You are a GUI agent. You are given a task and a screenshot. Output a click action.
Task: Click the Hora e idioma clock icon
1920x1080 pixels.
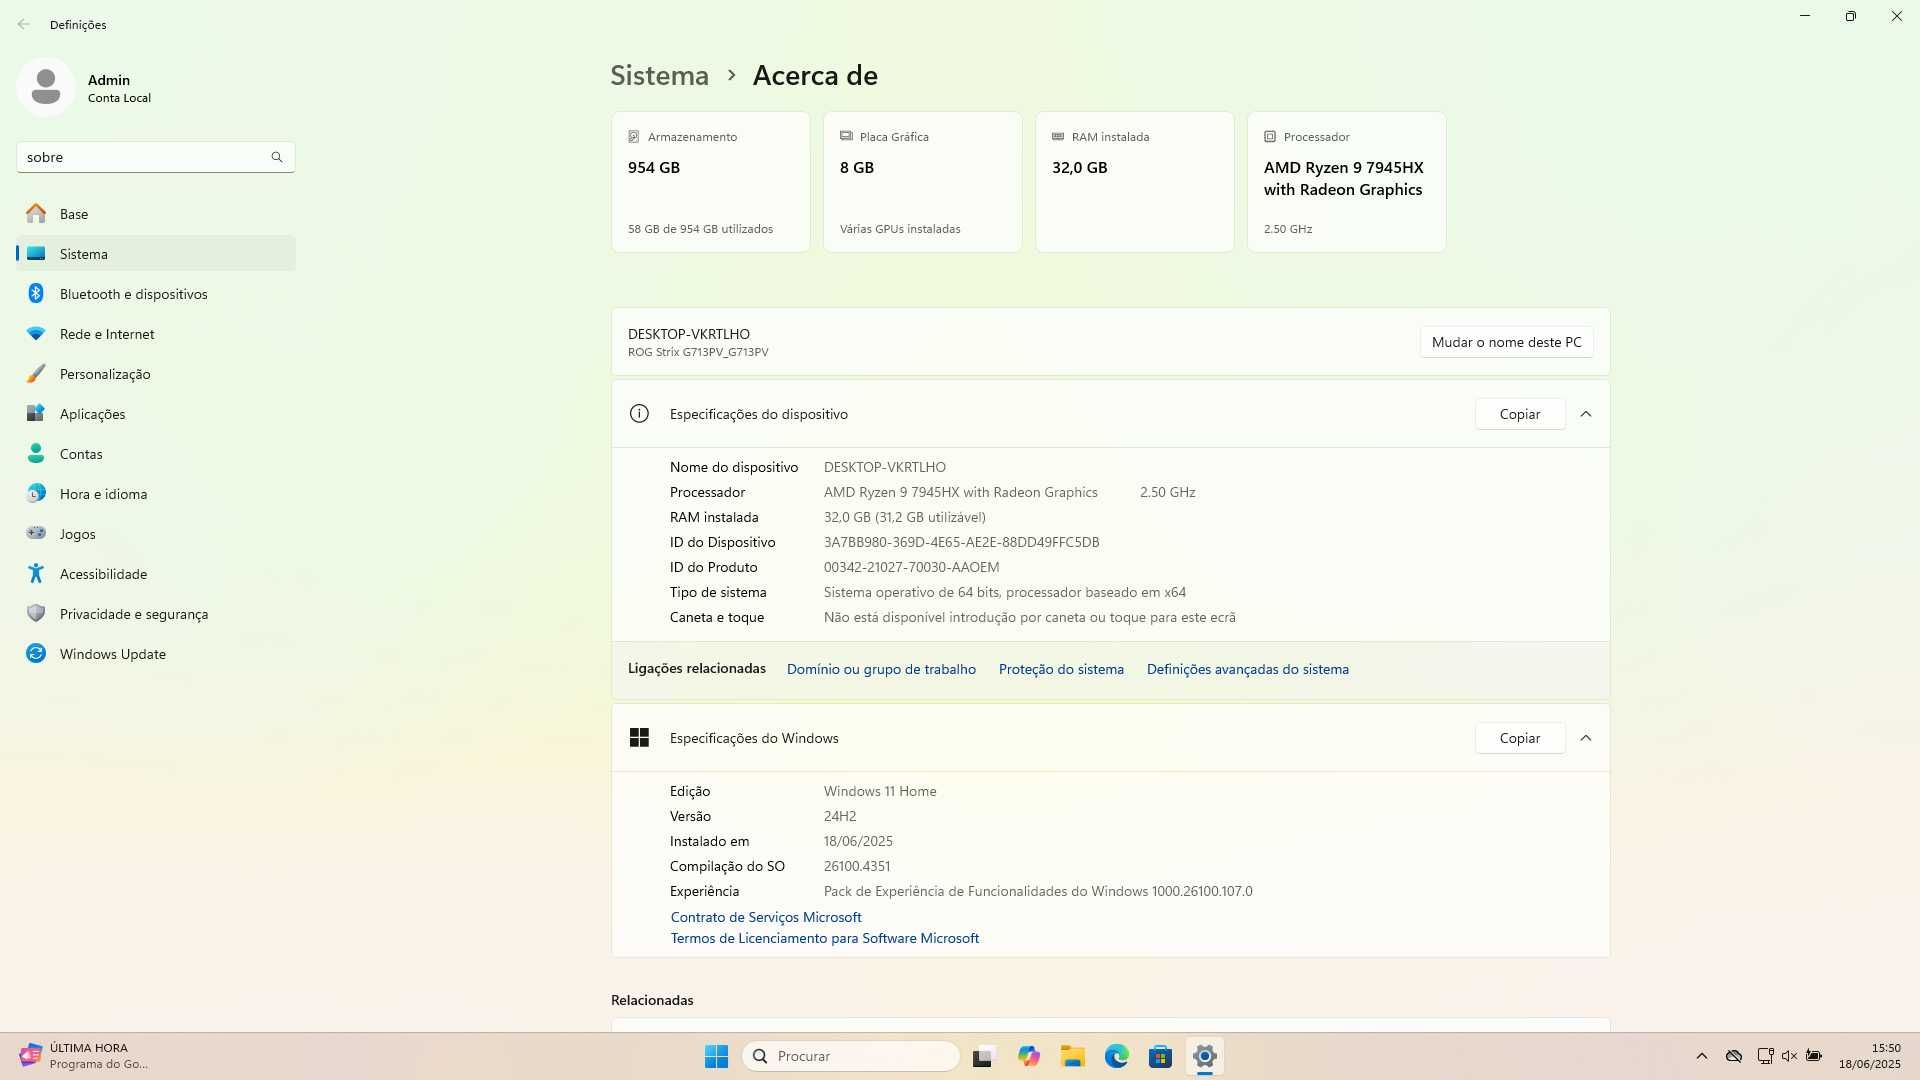coord(36,493)
